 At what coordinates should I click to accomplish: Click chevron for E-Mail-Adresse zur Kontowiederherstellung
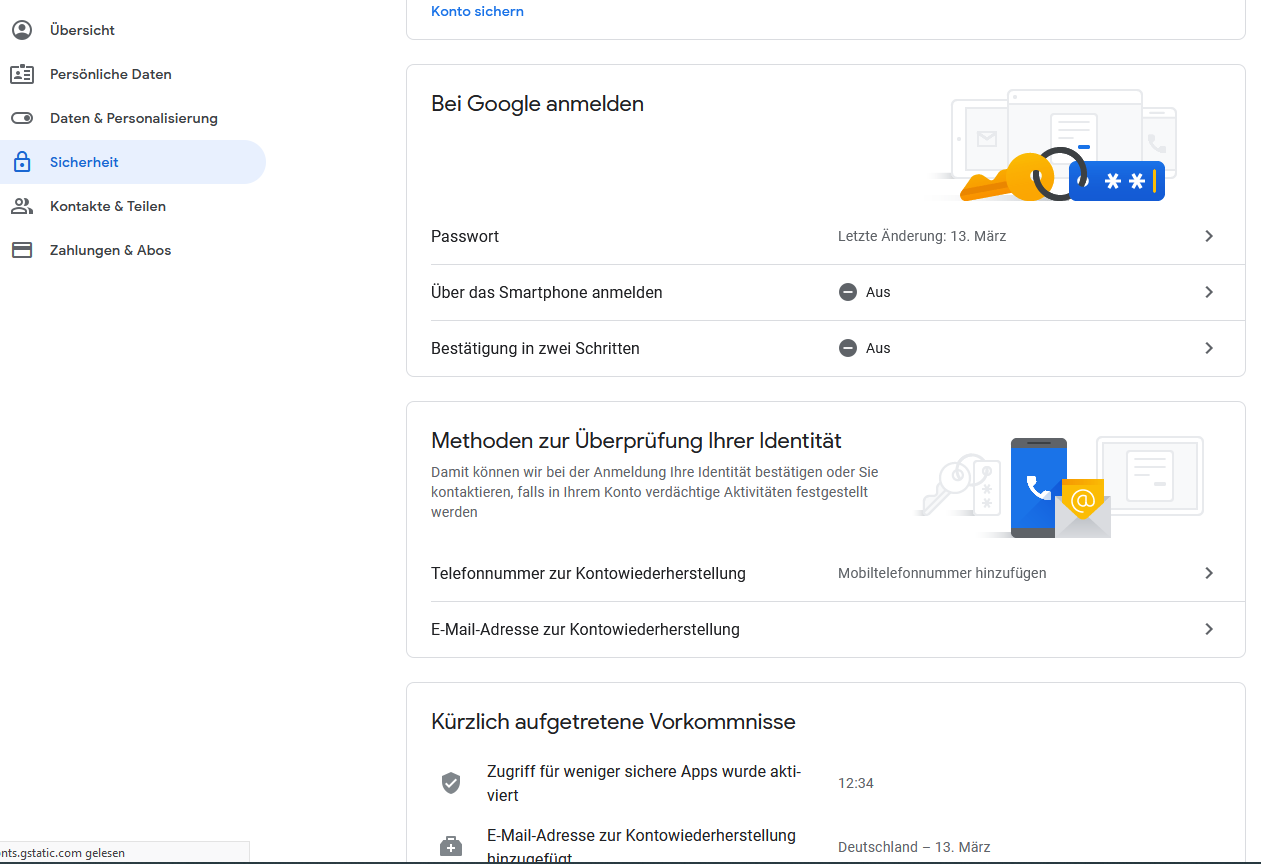pyautogui.click(x=1209, y=629)
